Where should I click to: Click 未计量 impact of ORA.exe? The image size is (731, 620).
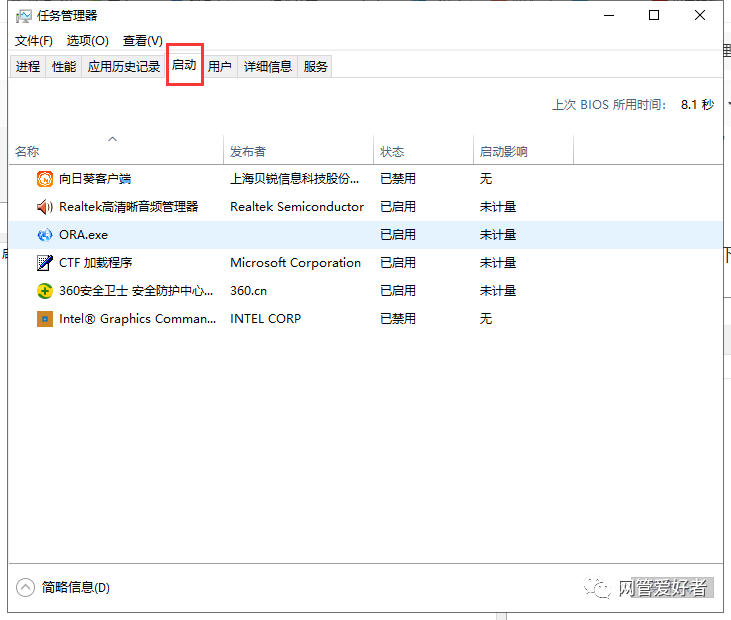[x=498, y=235]
